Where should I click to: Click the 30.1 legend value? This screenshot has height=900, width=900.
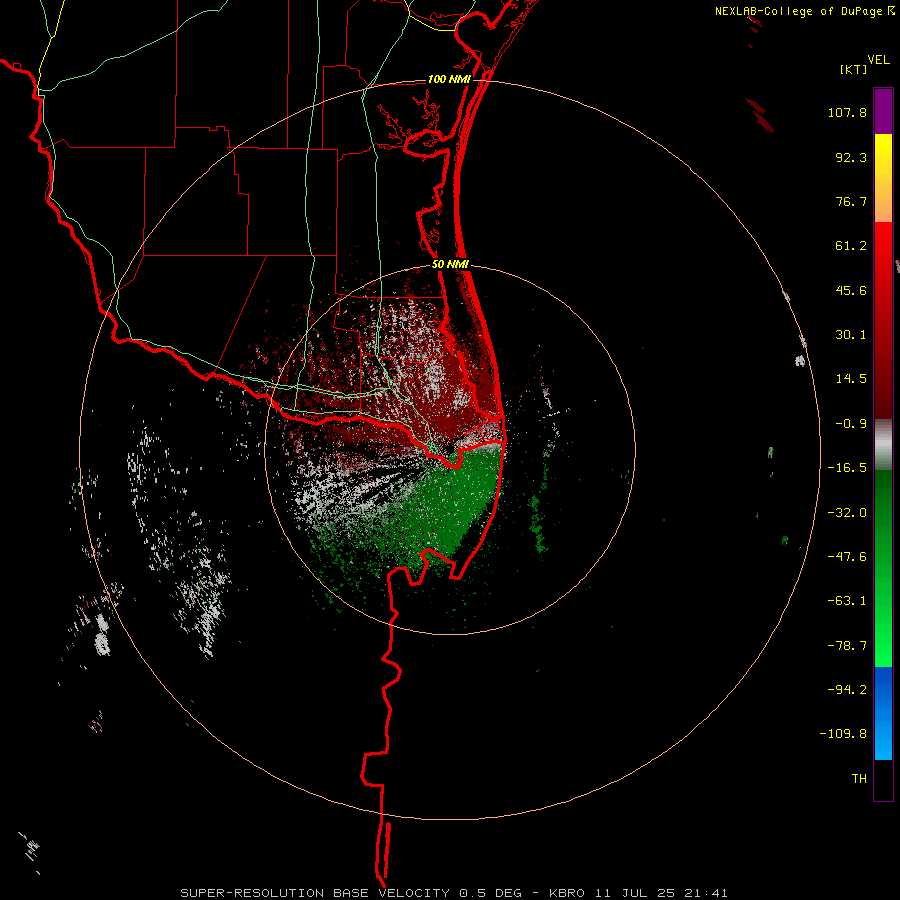(x=851, y=335)
